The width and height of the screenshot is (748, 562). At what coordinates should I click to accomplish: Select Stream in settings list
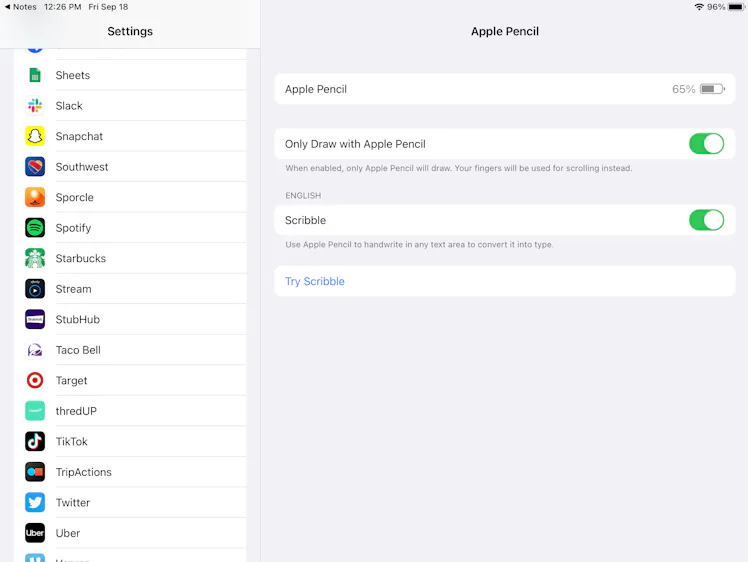click(130, 289)
